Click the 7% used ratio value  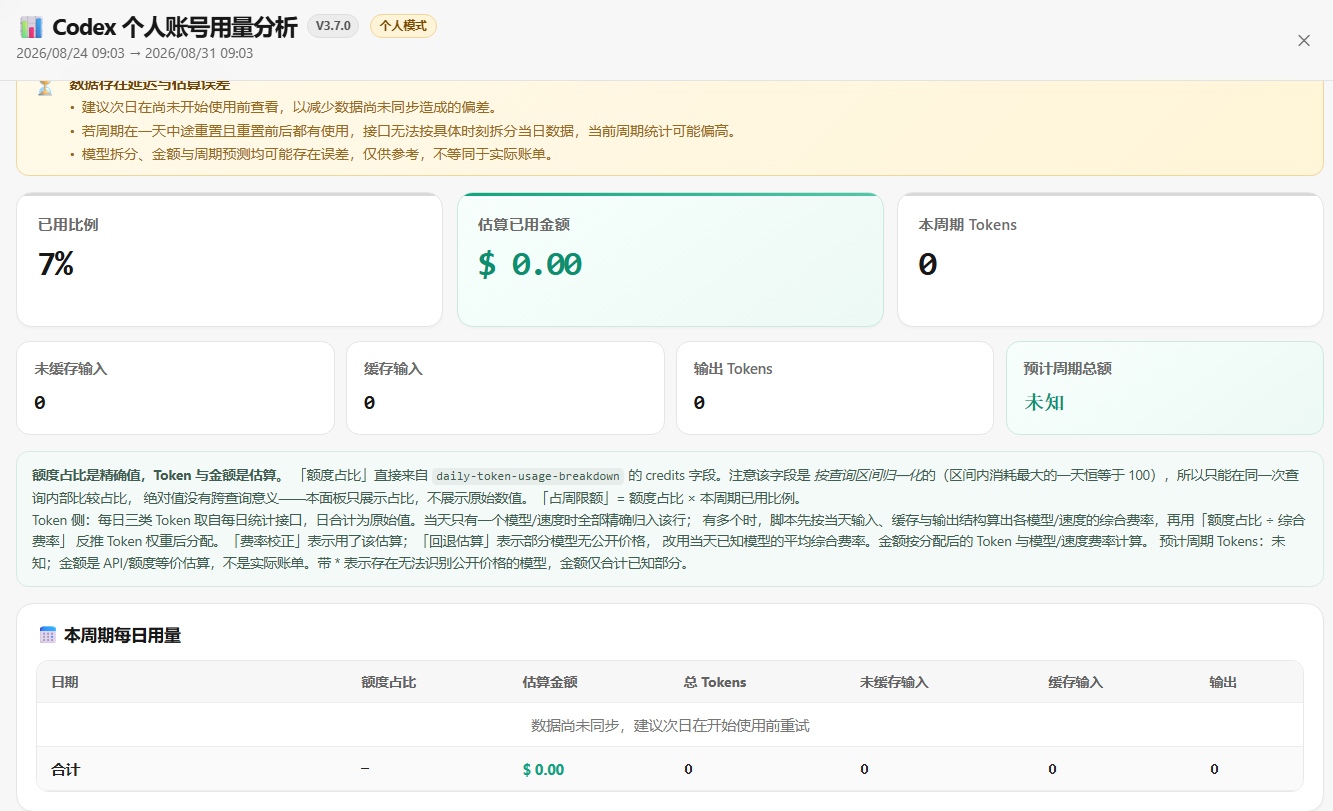click(x=56, y=264)
